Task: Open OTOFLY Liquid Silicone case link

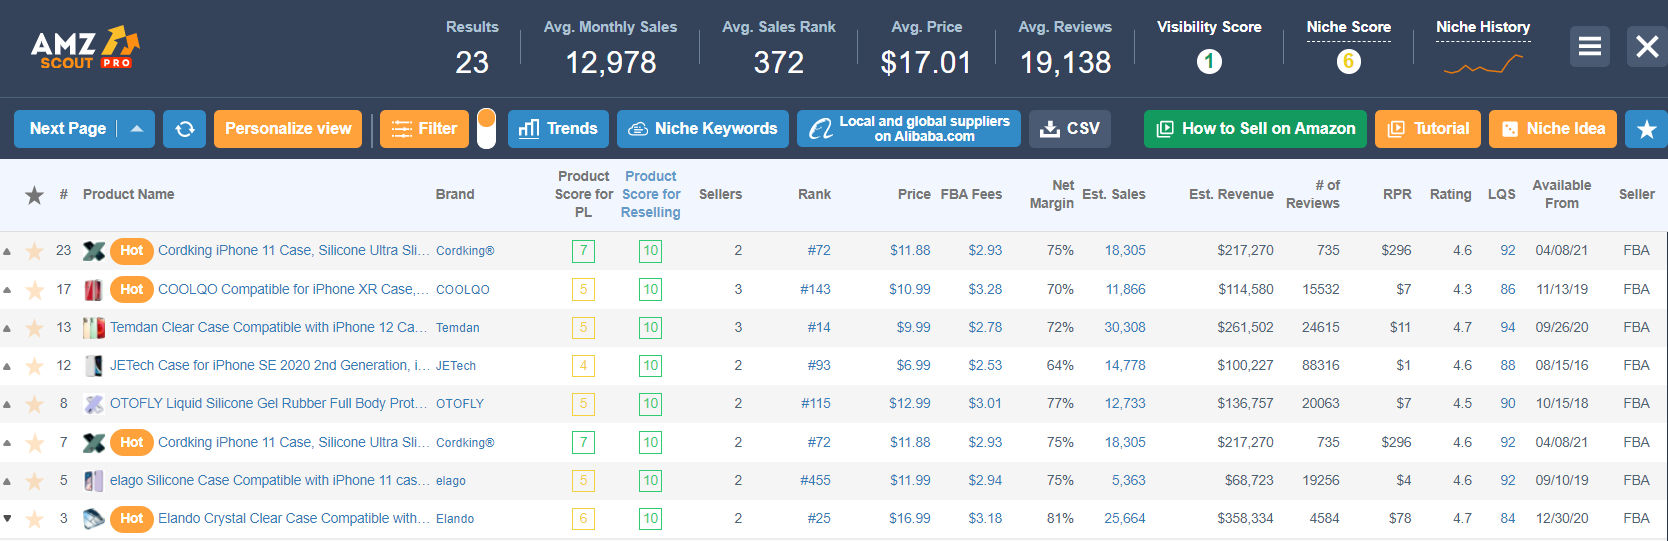Action: point(269,403)
